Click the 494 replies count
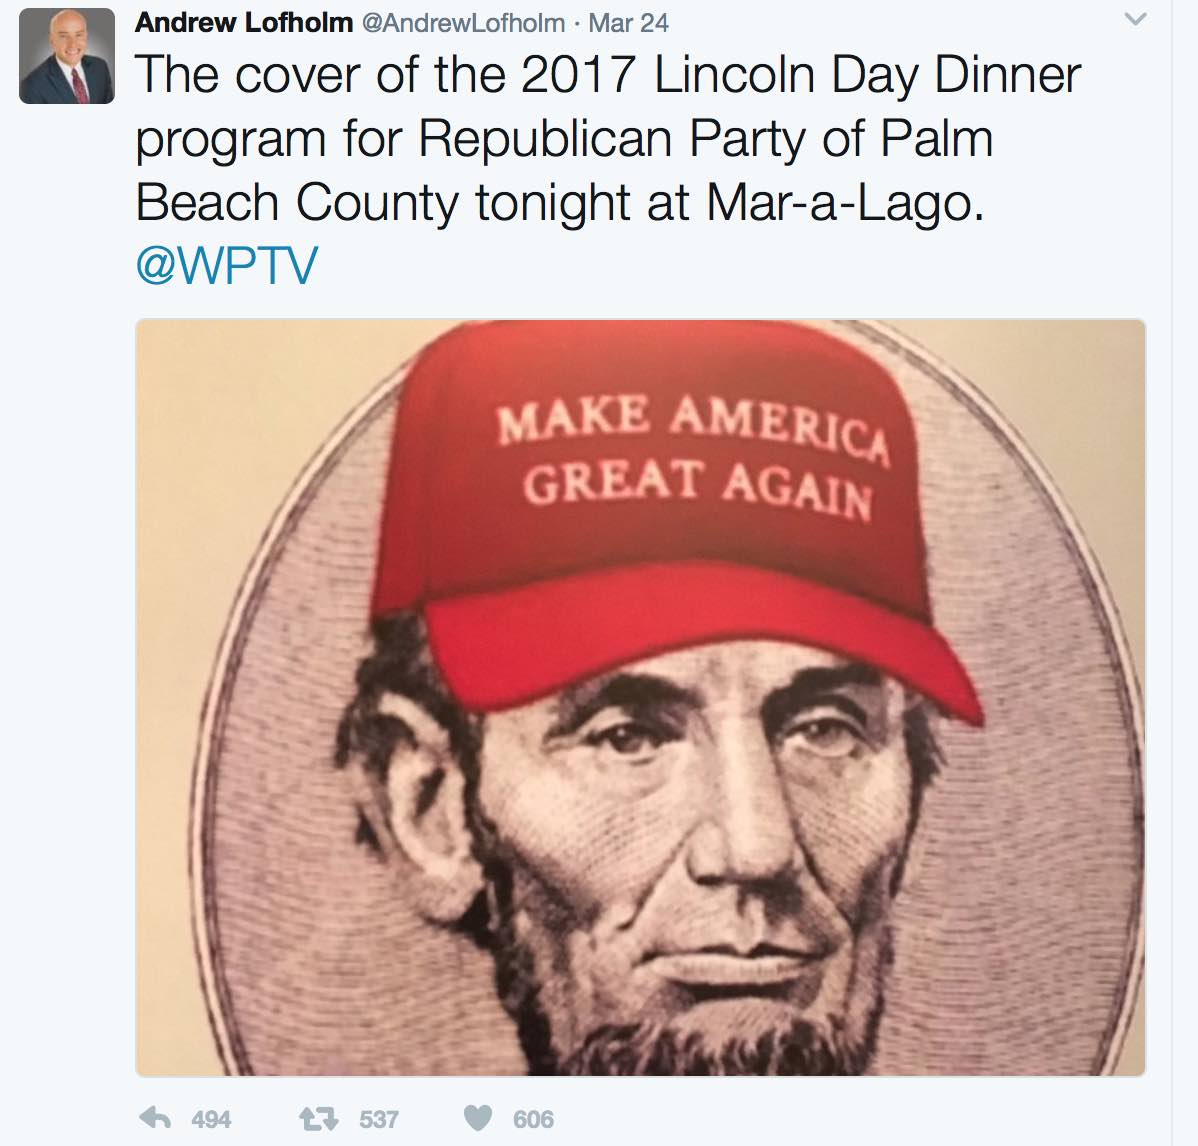The image size is (1198, 1146). coord(211,1119)
